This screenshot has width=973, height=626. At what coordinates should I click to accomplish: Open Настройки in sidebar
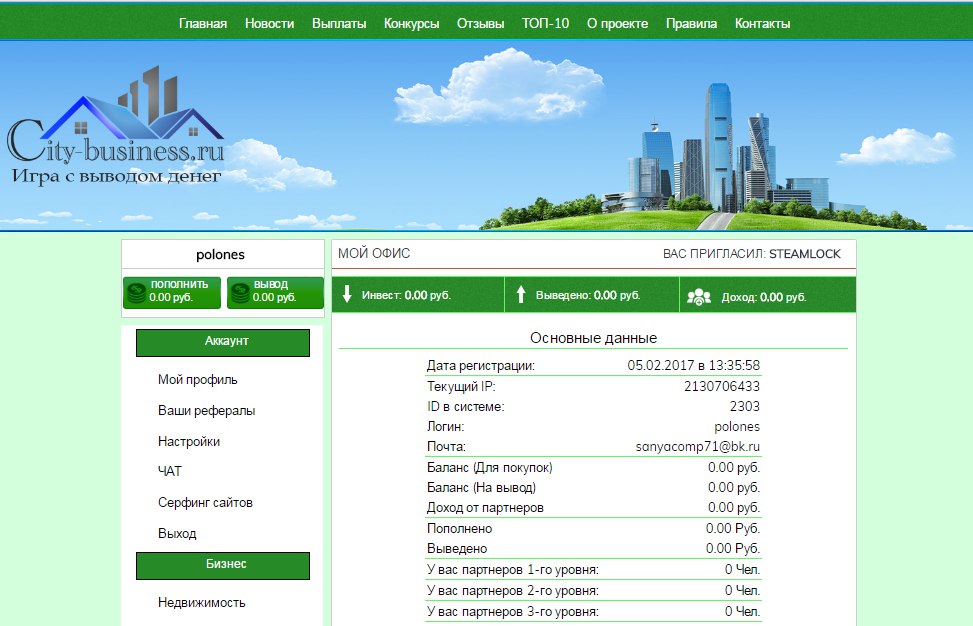[x=189, y=442]
